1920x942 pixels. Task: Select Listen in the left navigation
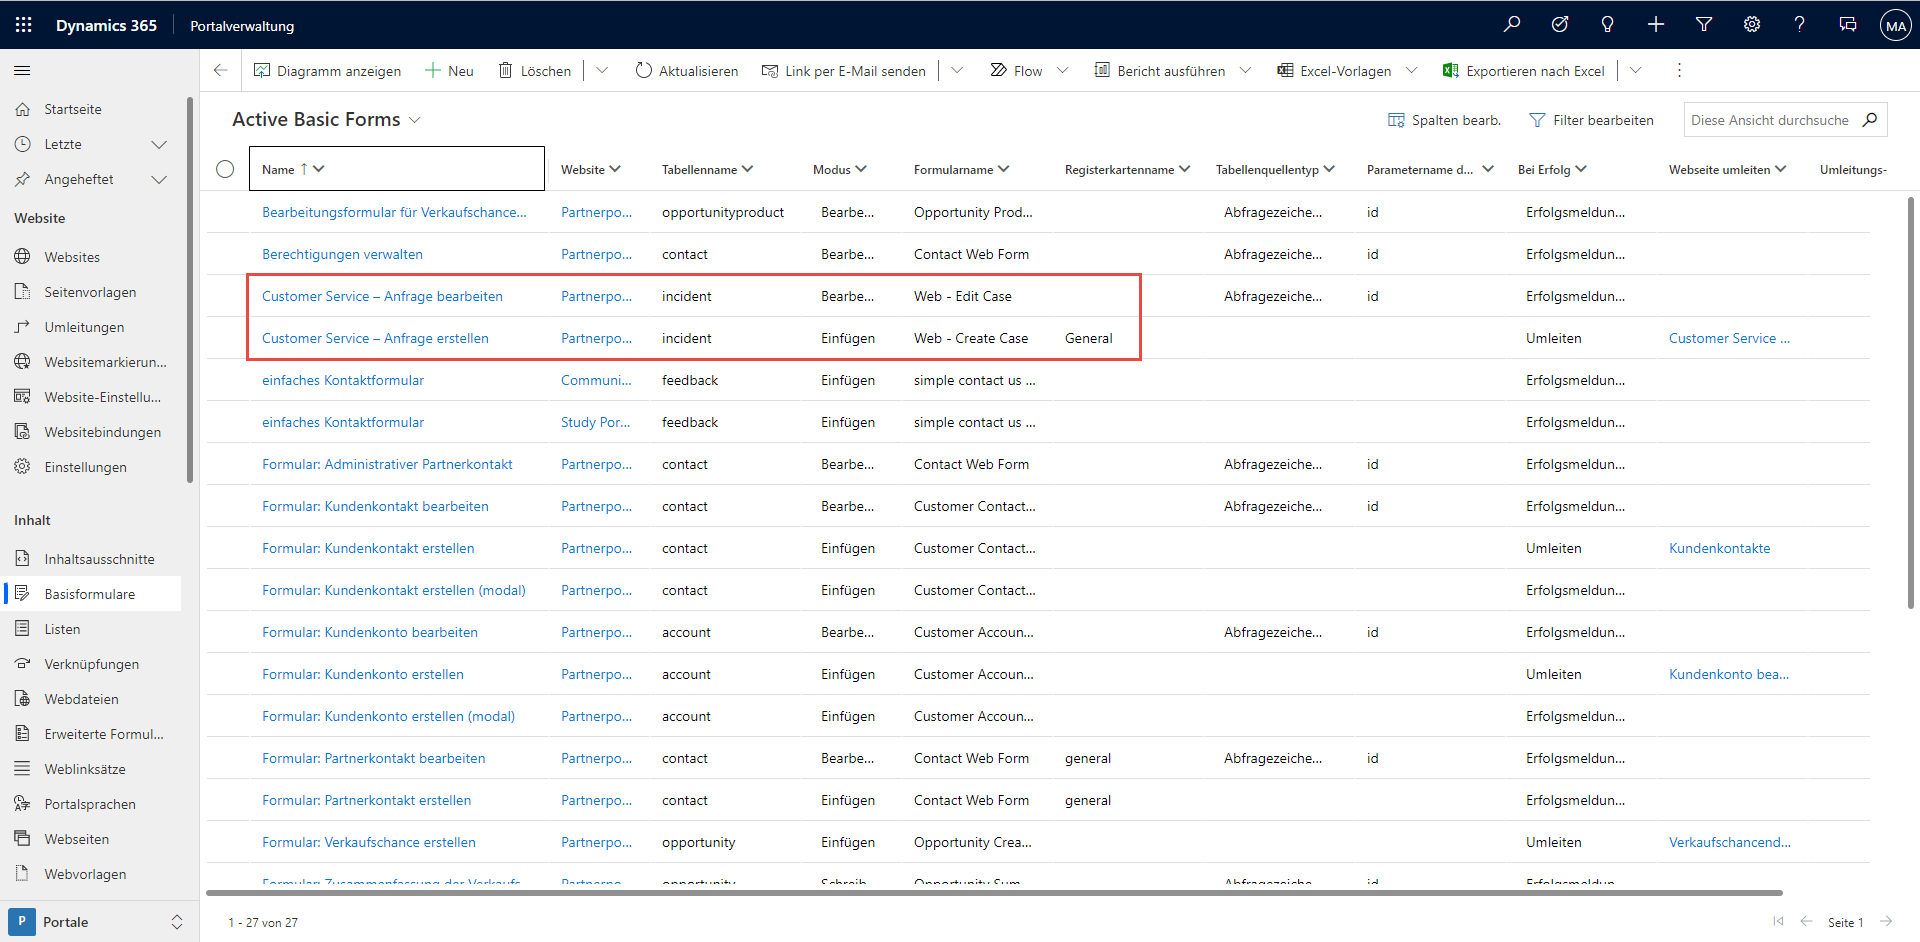[x=62, y=629]
